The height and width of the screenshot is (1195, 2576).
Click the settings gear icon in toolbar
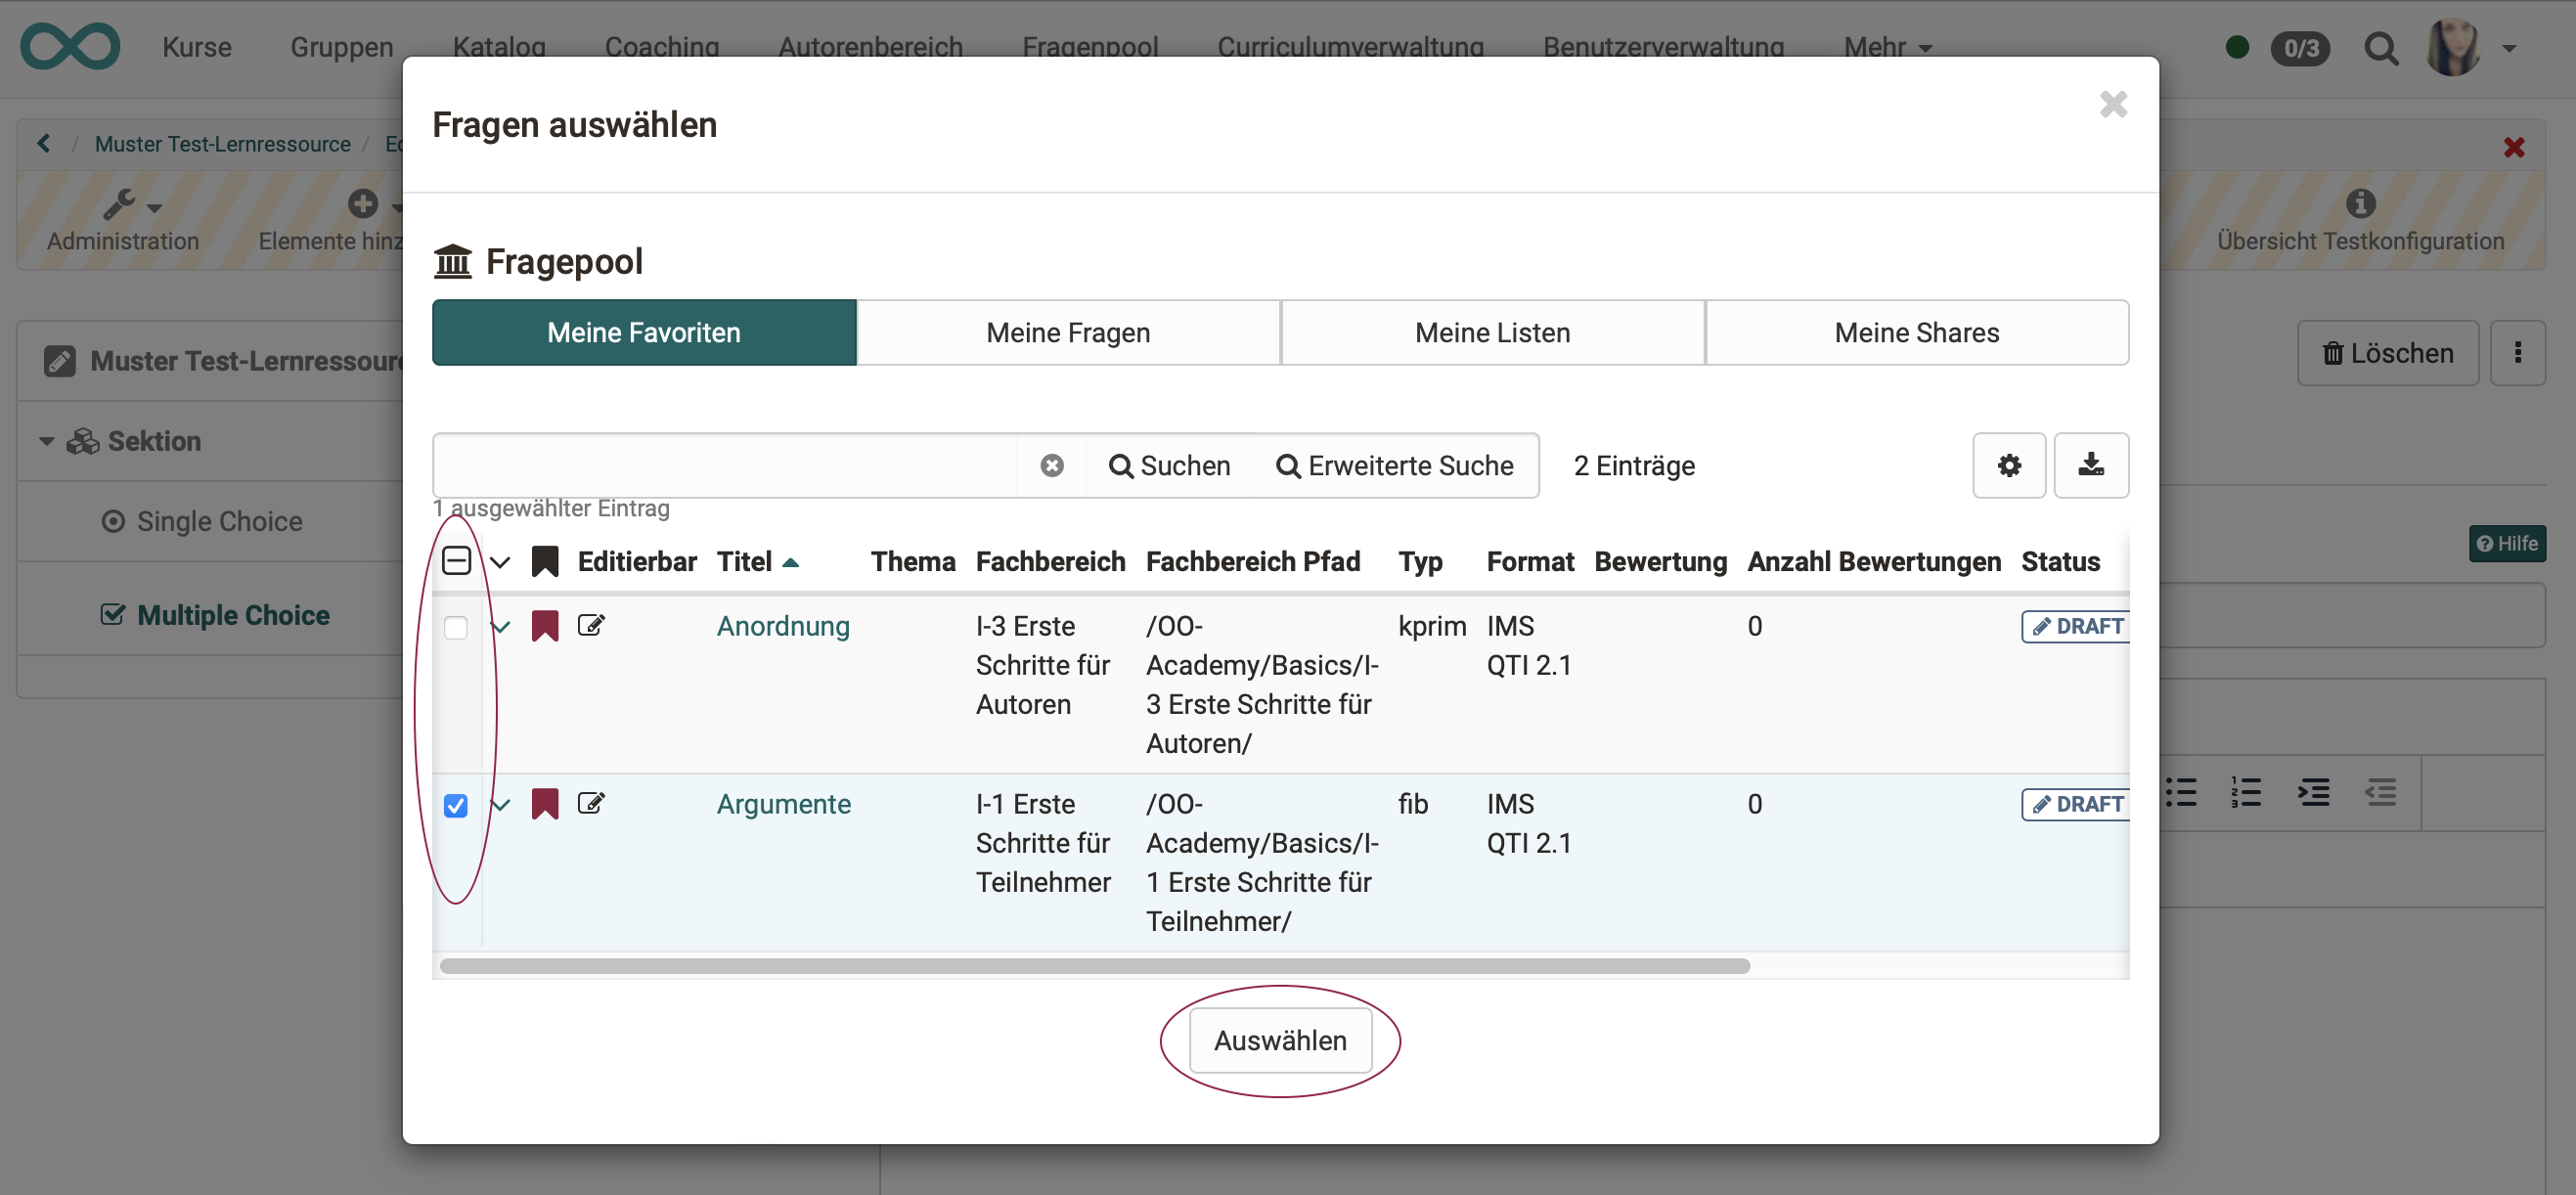coord(2009,465)
